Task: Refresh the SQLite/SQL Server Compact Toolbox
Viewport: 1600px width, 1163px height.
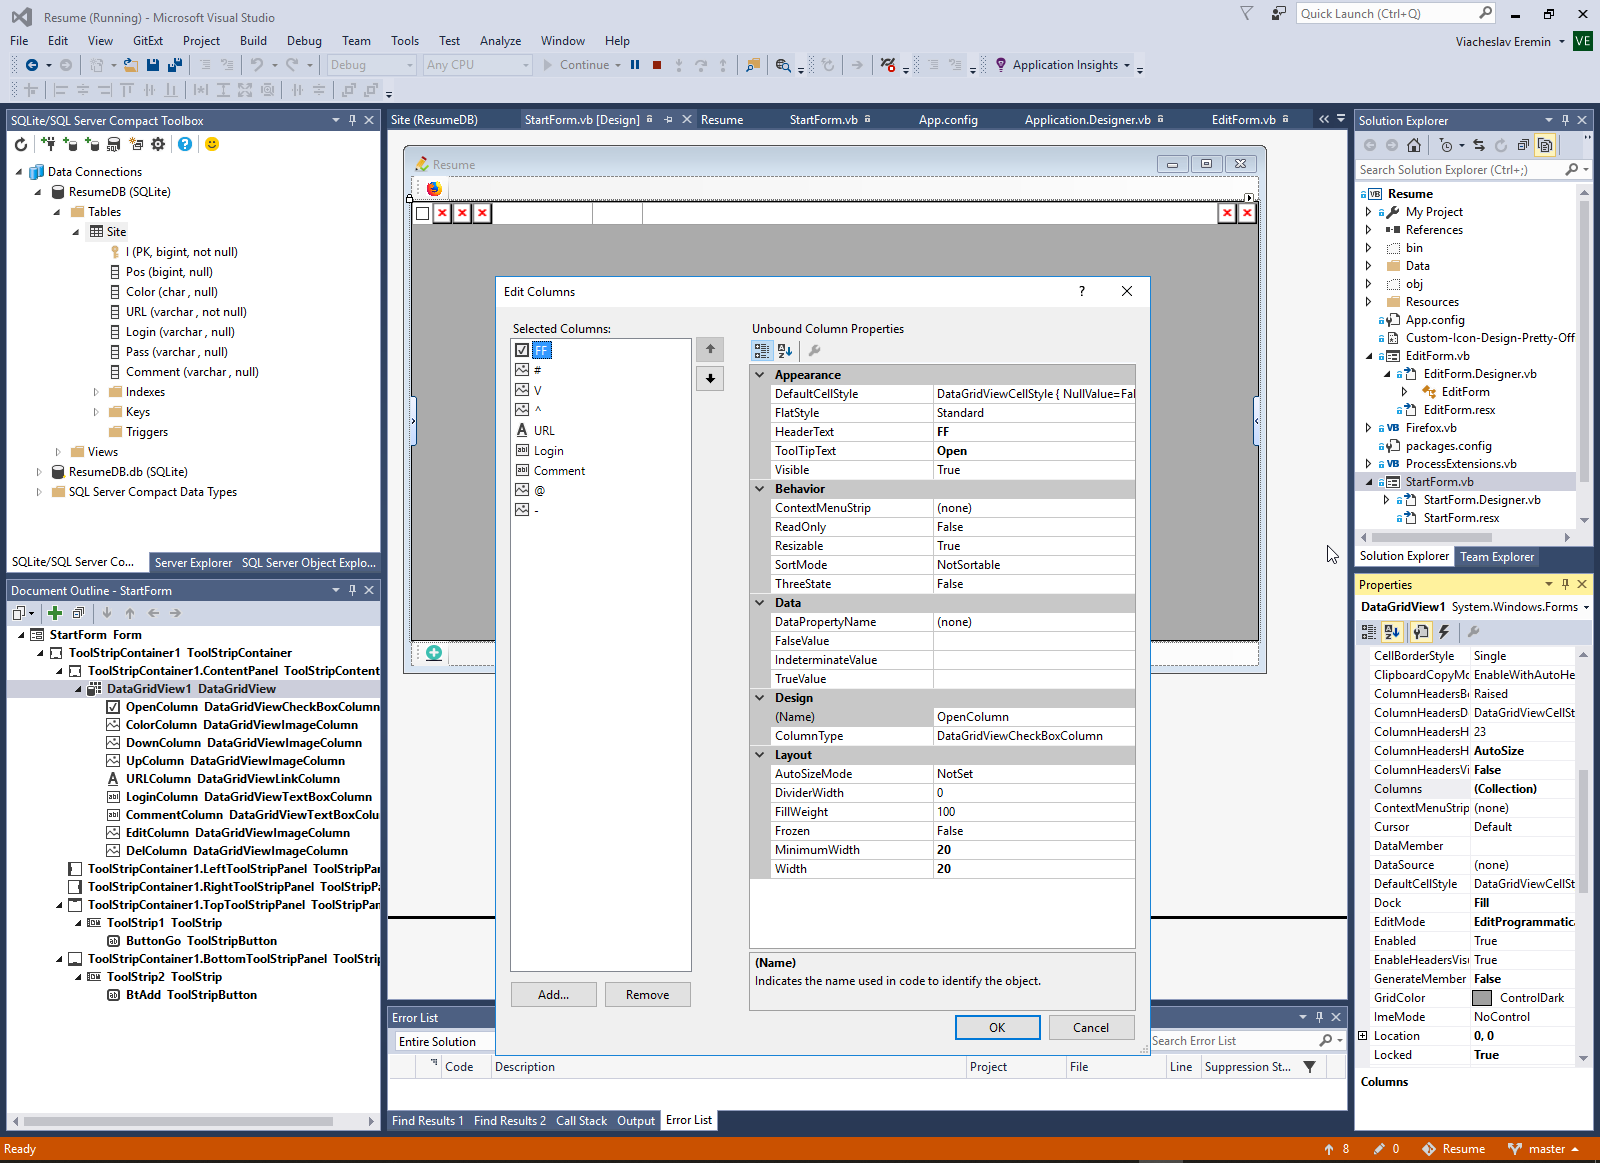Action: point(21,144)
